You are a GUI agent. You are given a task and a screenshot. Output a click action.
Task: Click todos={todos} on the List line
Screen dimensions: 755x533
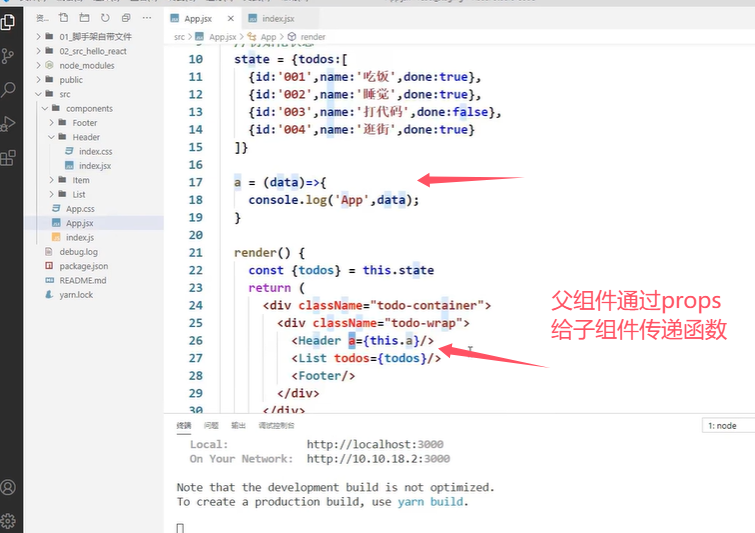(380, 358)
